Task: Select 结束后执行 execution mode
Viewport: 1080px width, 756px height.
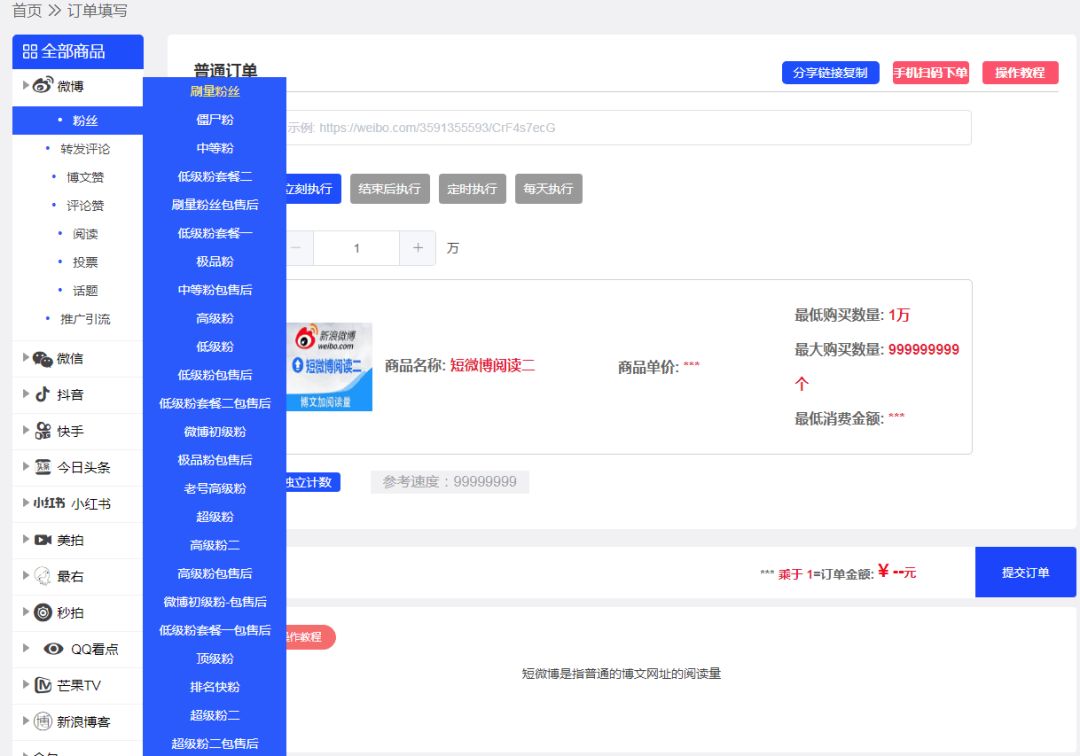Action: (x=390, y=189)
